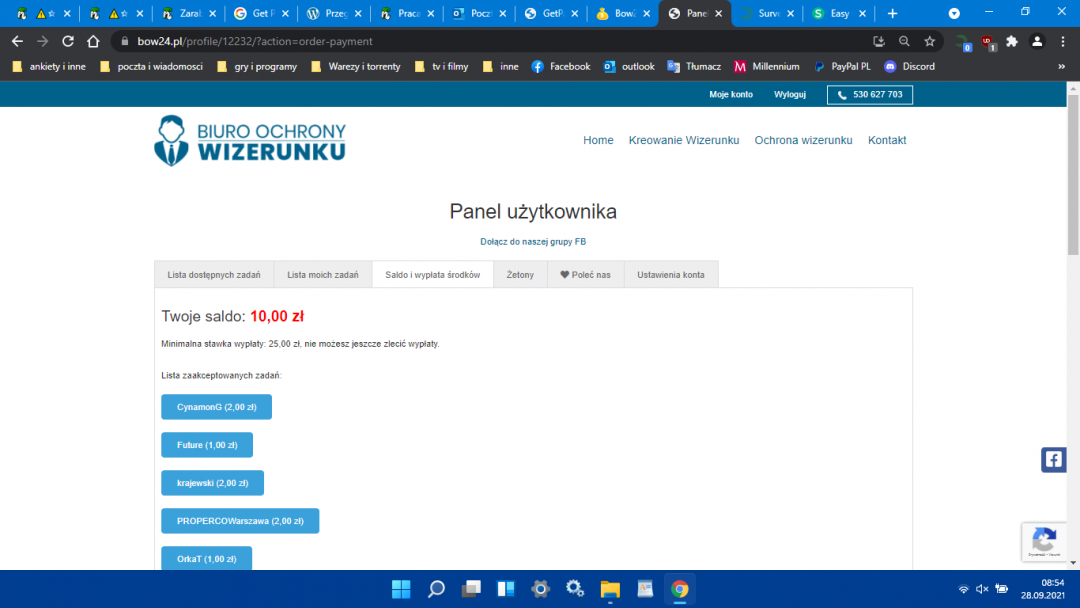This screenshot has height=608, width=1080.
Task: Open the Chrome extensions puzzle icon
Action: point(1012,41)
